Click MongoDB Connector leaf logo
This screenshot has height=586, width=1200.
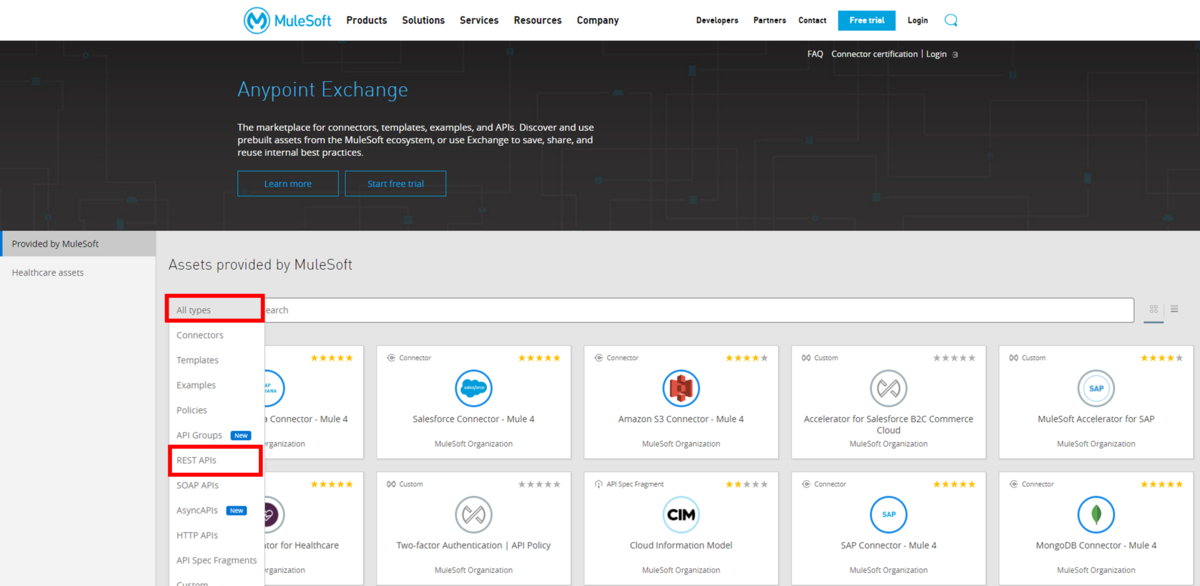click(x=1096, y=515)
